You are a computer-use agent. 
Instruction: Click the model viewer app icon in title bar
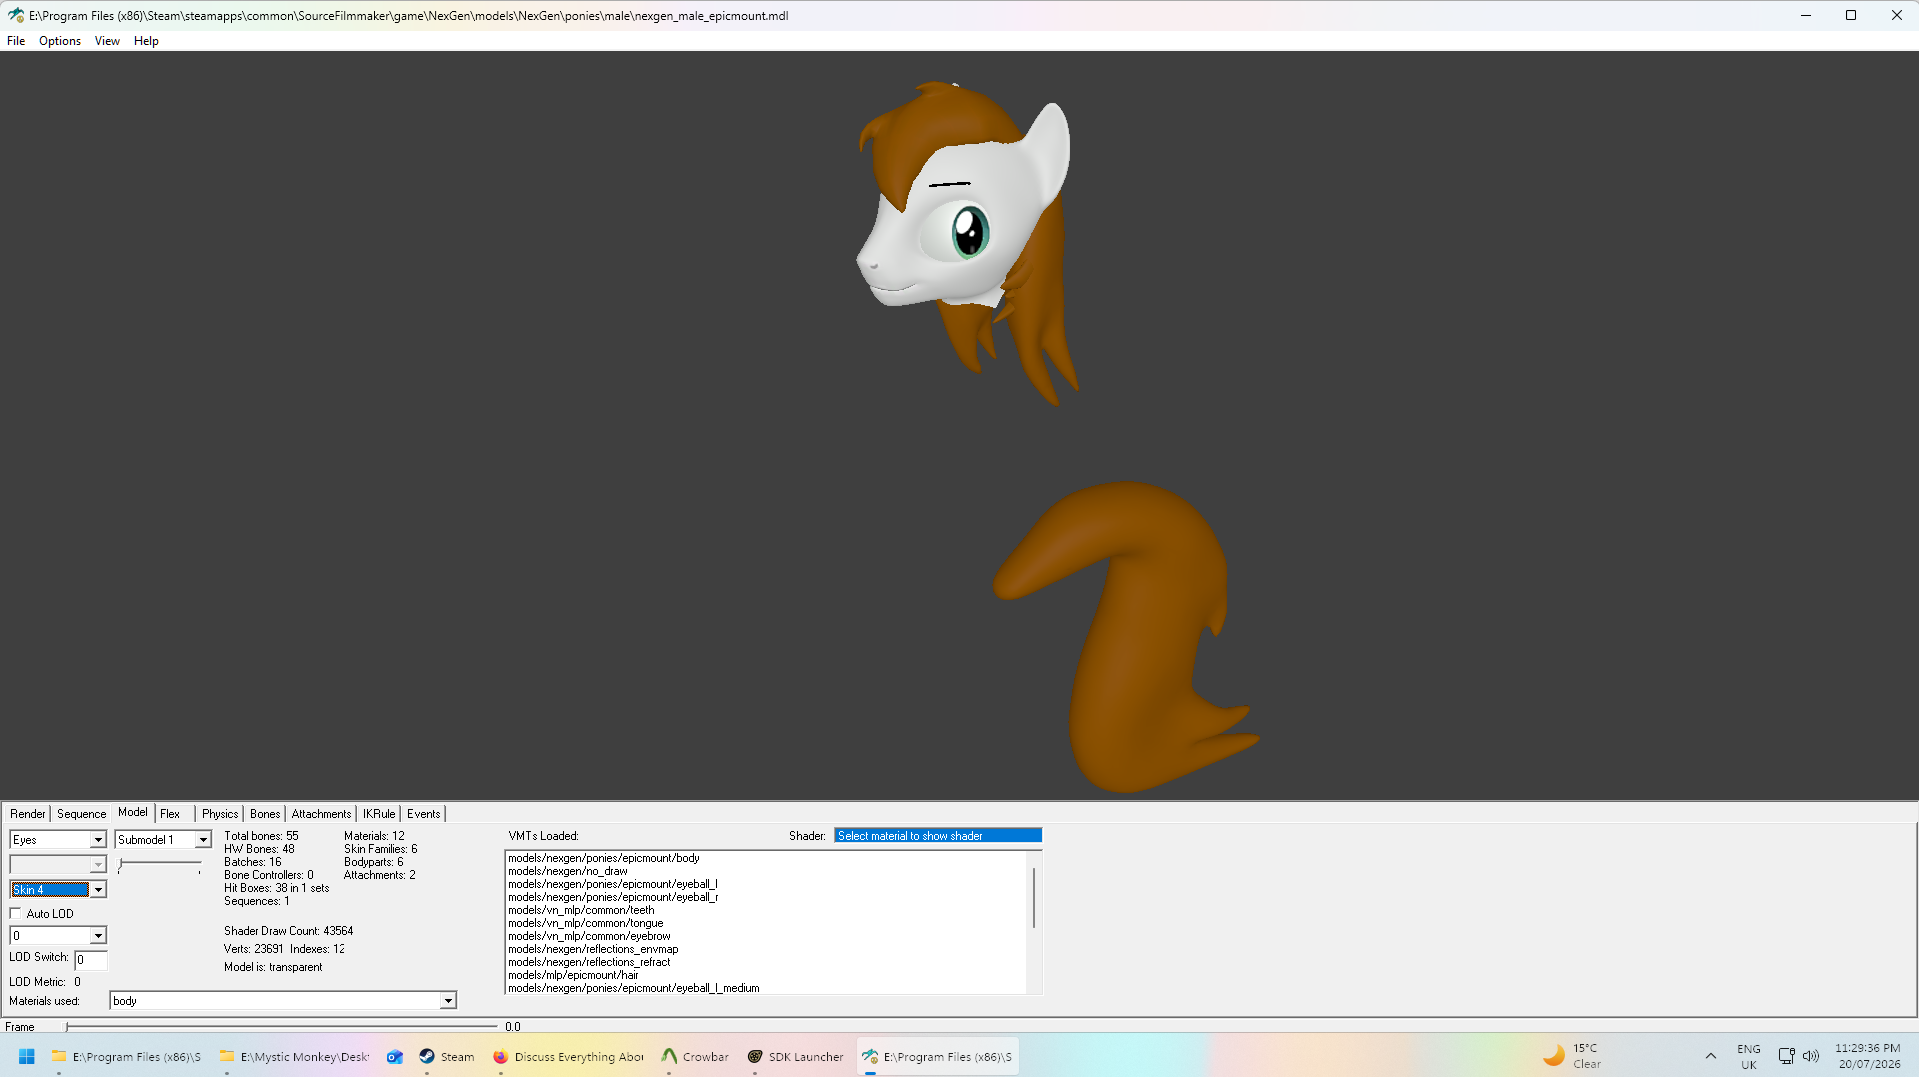pos(16,15)
